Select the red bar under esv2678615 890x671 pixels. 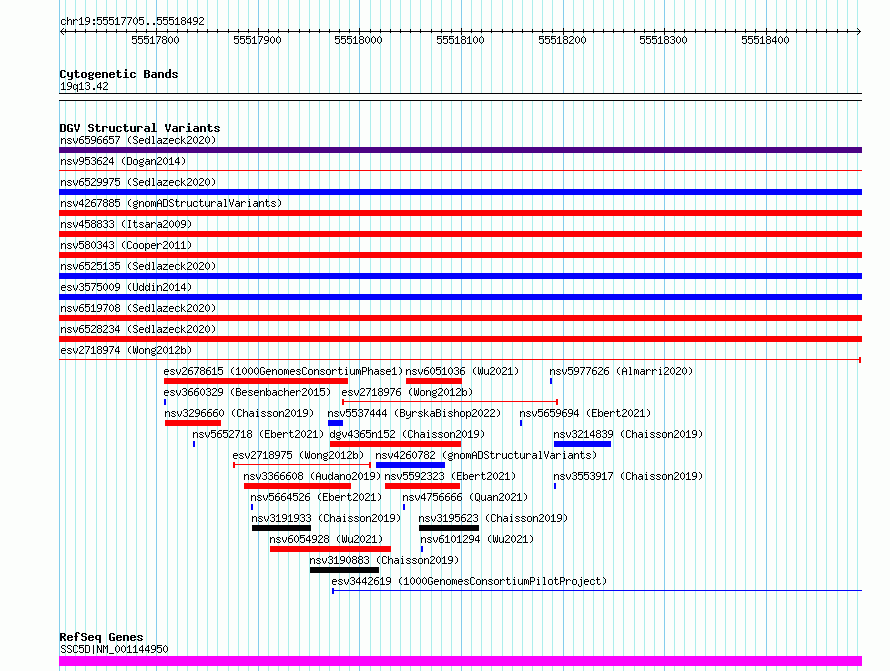255,381
